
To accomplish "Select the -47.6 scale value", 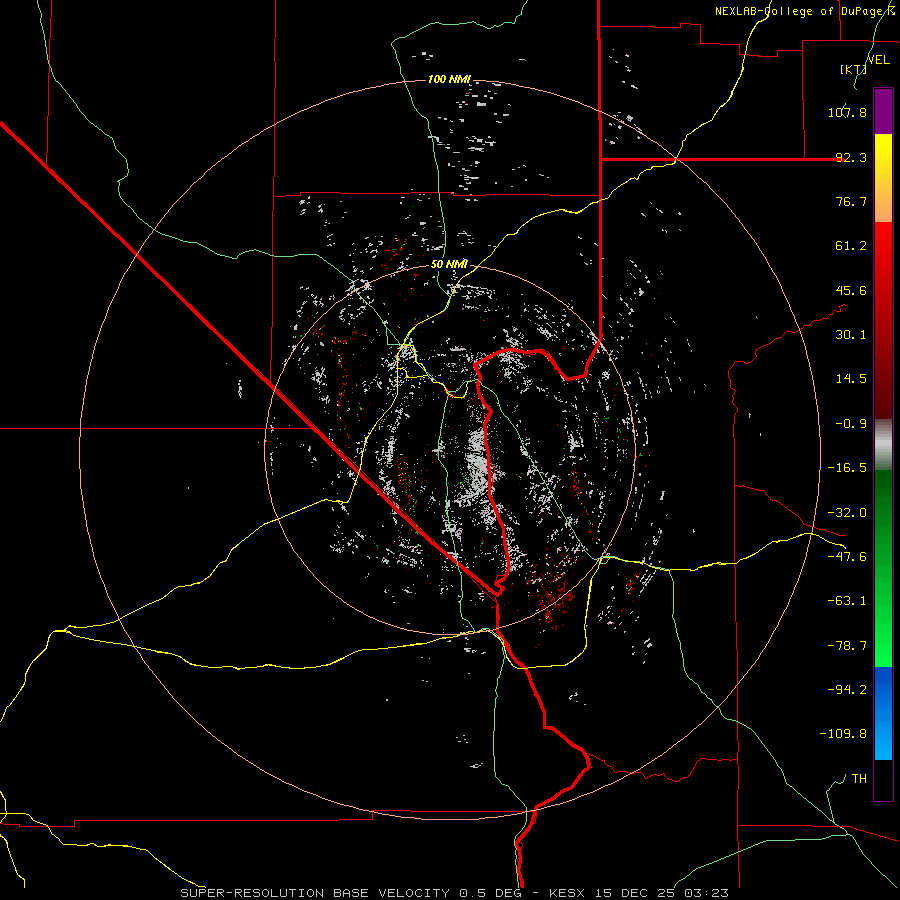I will [x=847, y=557].
